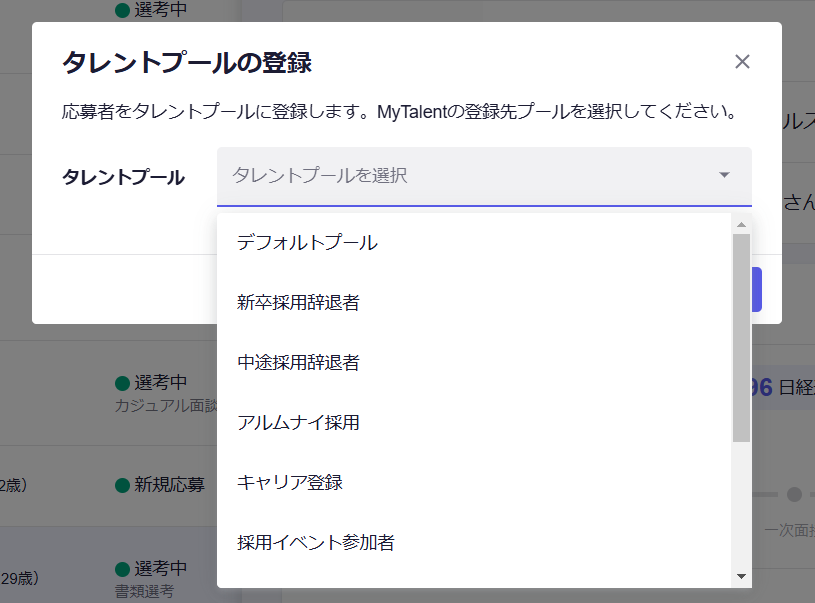
Task: Select the アルムナイ採用 pool
Action: coord(298,422)
